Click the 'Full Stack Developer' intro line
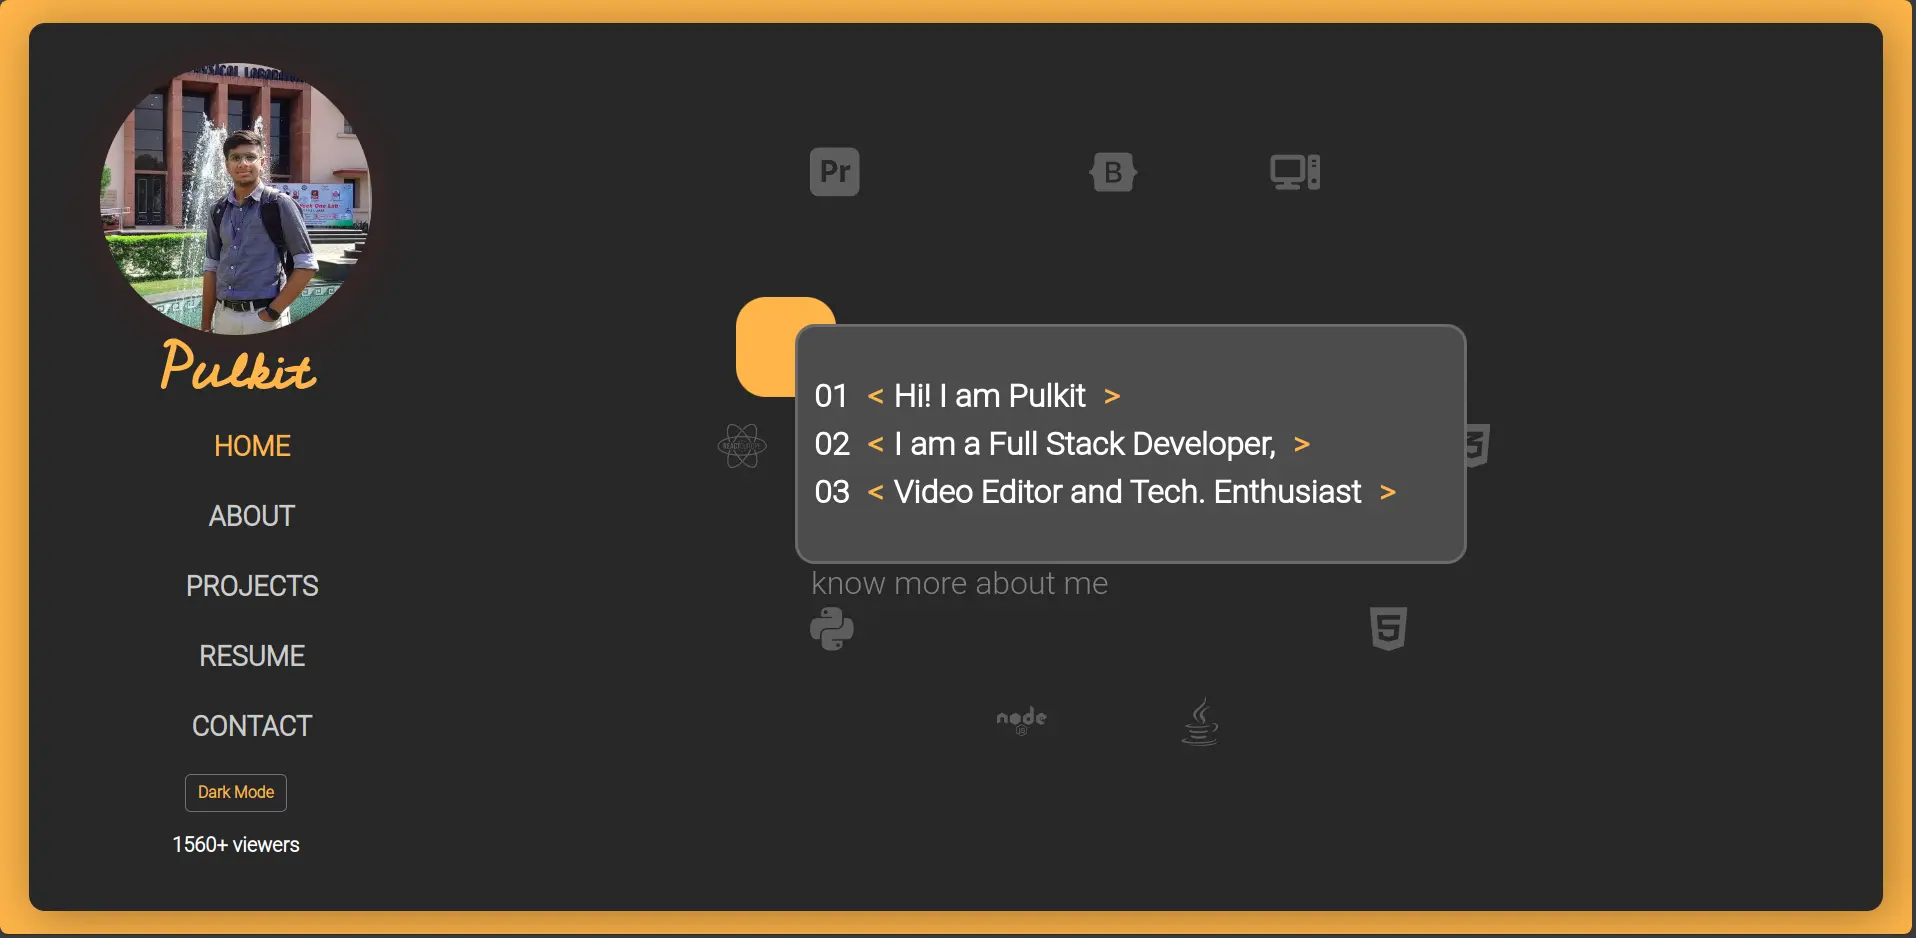The image size is (1916, 938). [x=1084, y=444]
